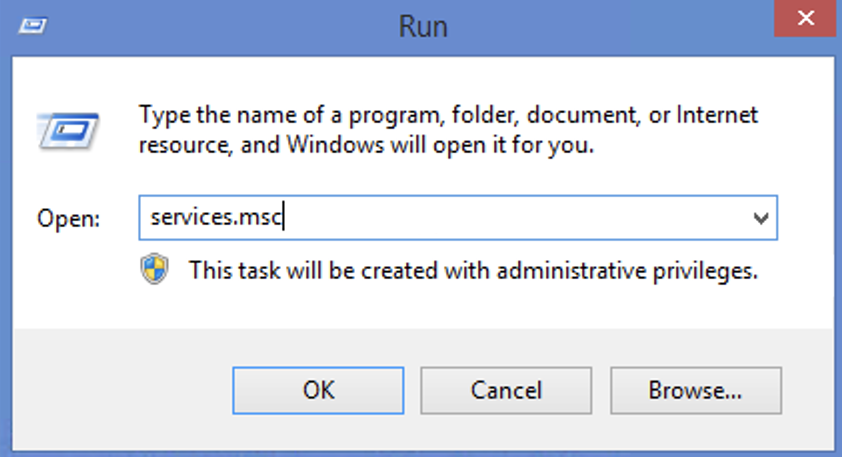Image resolution: width=842 pixels, height=457 pixels.
Task: Expand the Open history dropdown arrow
Action: (760, 218)
